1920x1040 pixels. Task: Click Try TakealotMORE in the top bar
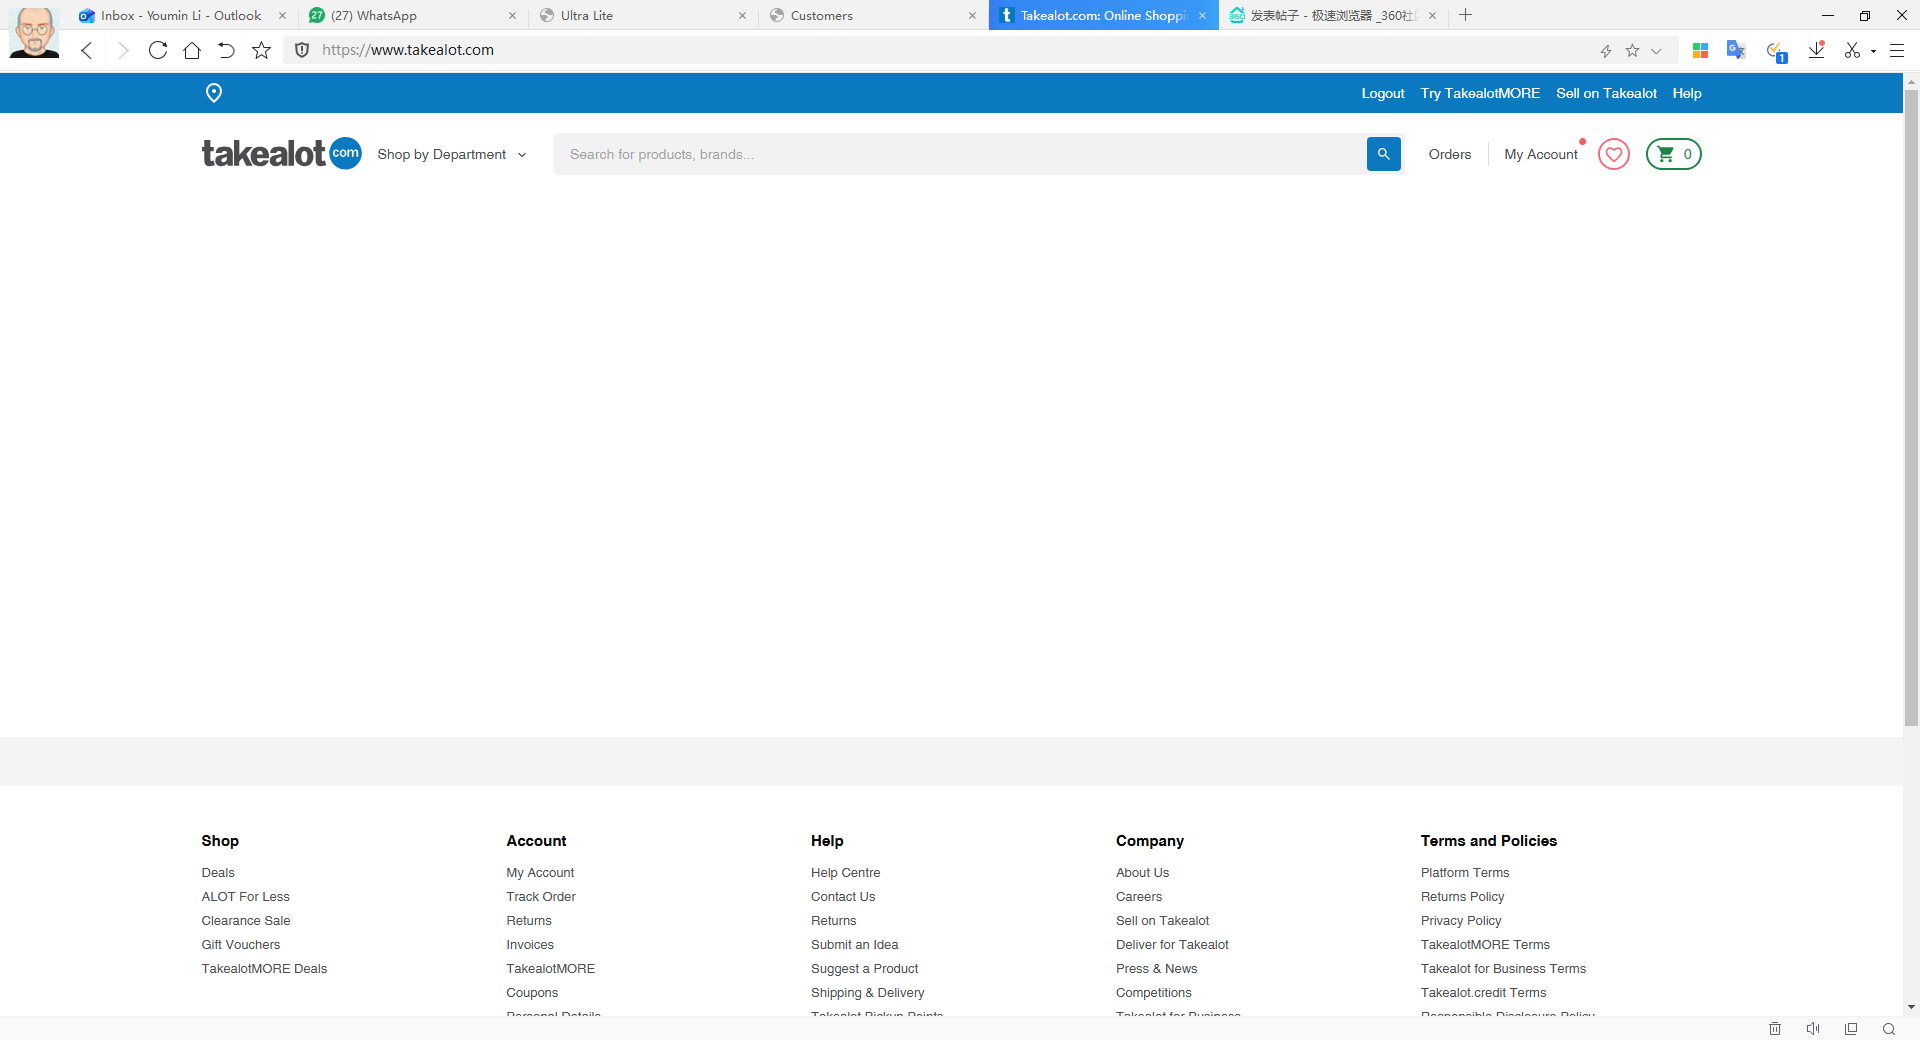coord(1480,93)
